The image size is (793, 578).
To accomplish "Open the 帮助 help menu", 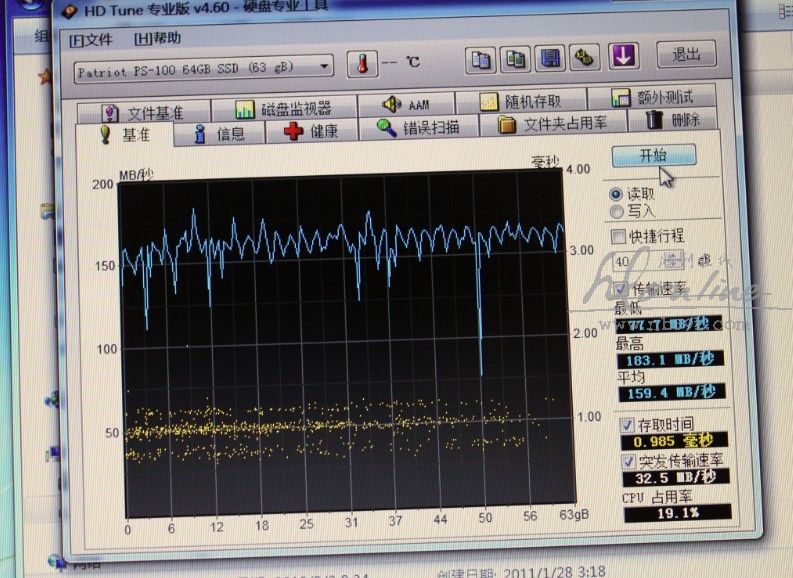I will pyautogui.click(x=157, y=38).
